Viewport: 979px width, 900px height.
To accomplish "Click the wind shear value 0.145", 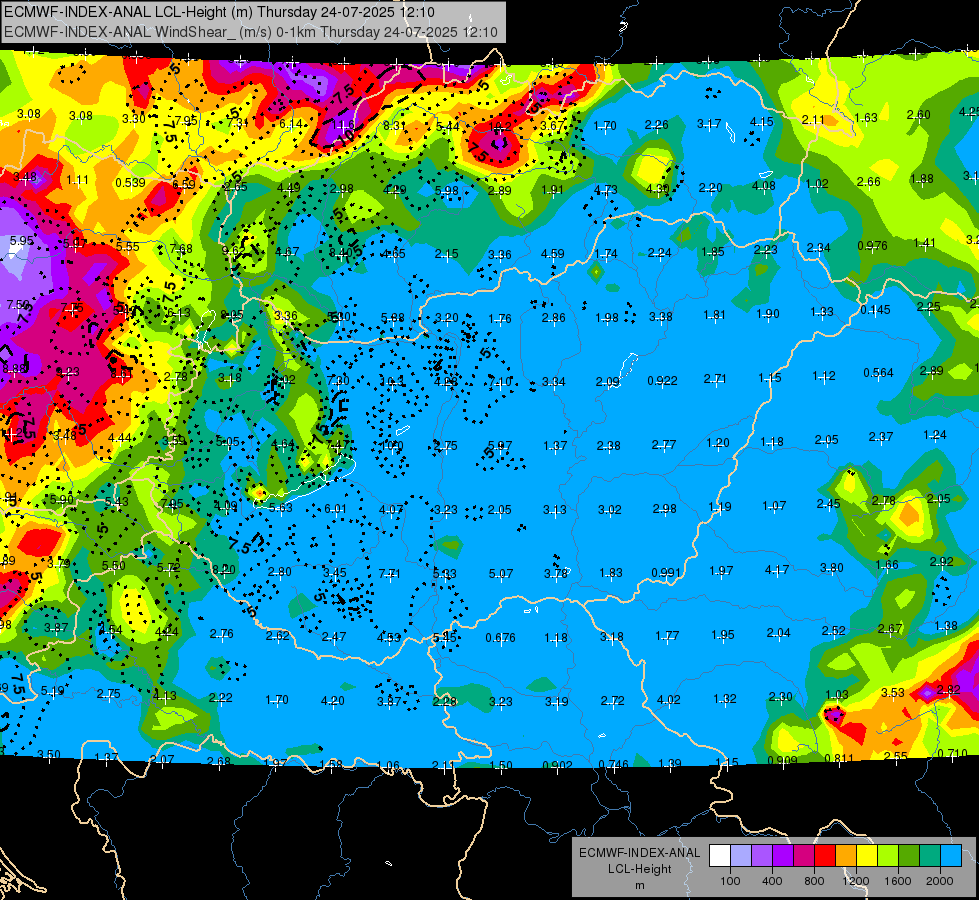I will pos(875,310).
